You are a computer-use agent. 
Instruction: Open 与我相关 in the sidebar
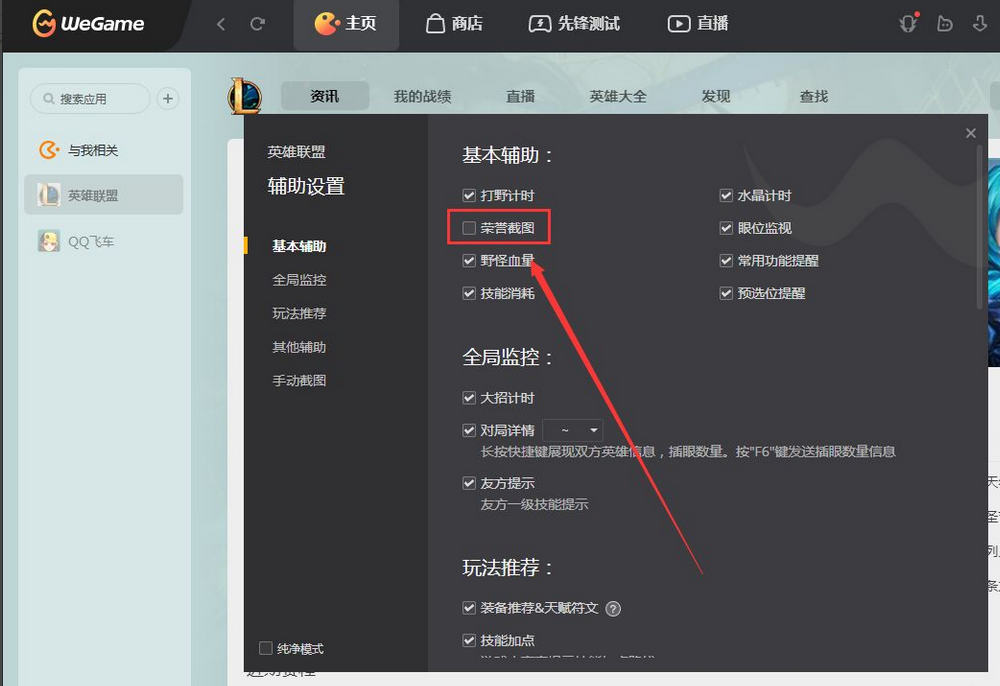point(79,150)
